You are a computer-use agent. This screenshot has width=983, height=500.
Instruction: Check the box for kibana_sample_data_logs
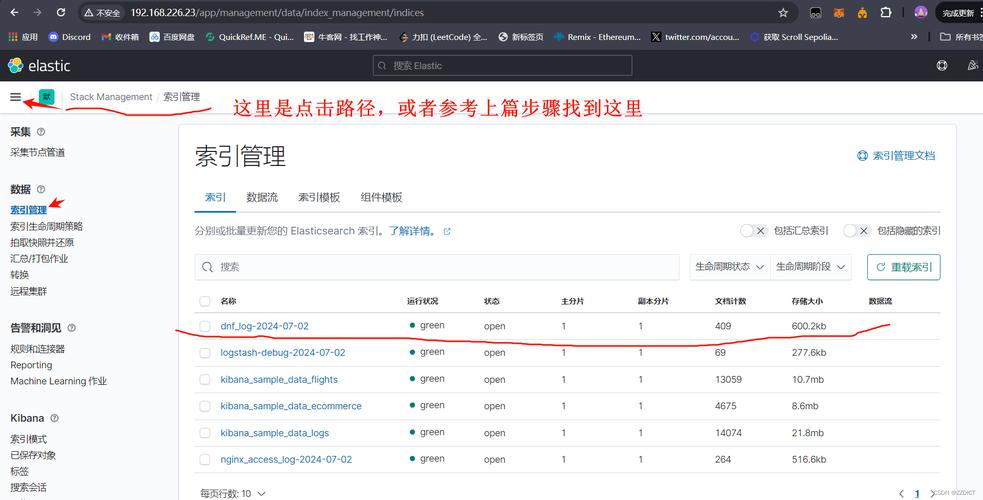point(205,433)
